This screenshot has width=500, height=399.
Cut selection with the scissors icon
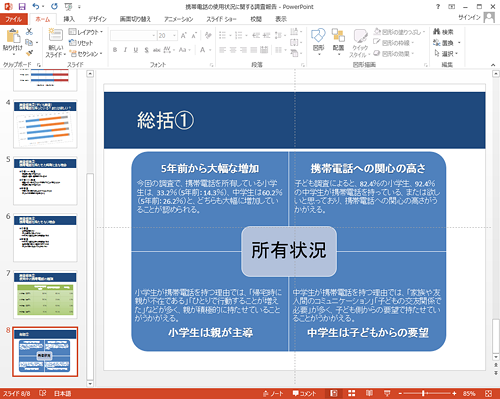(x=29, y=31)
